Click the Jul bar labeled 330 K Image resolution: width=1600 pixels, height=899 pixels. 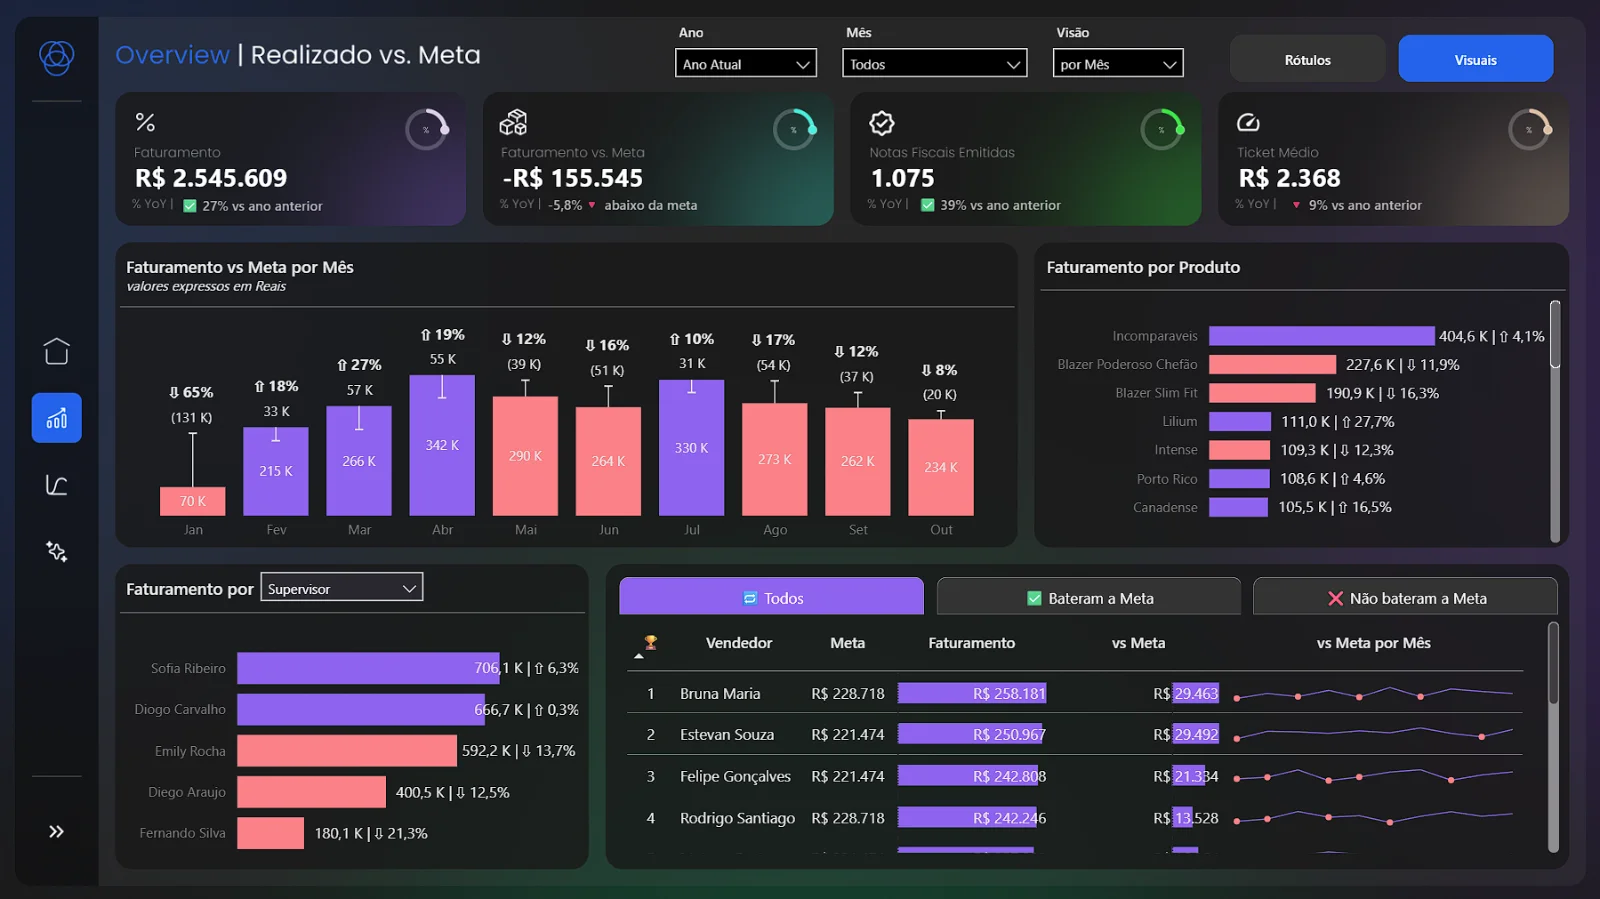click(691, 448)
